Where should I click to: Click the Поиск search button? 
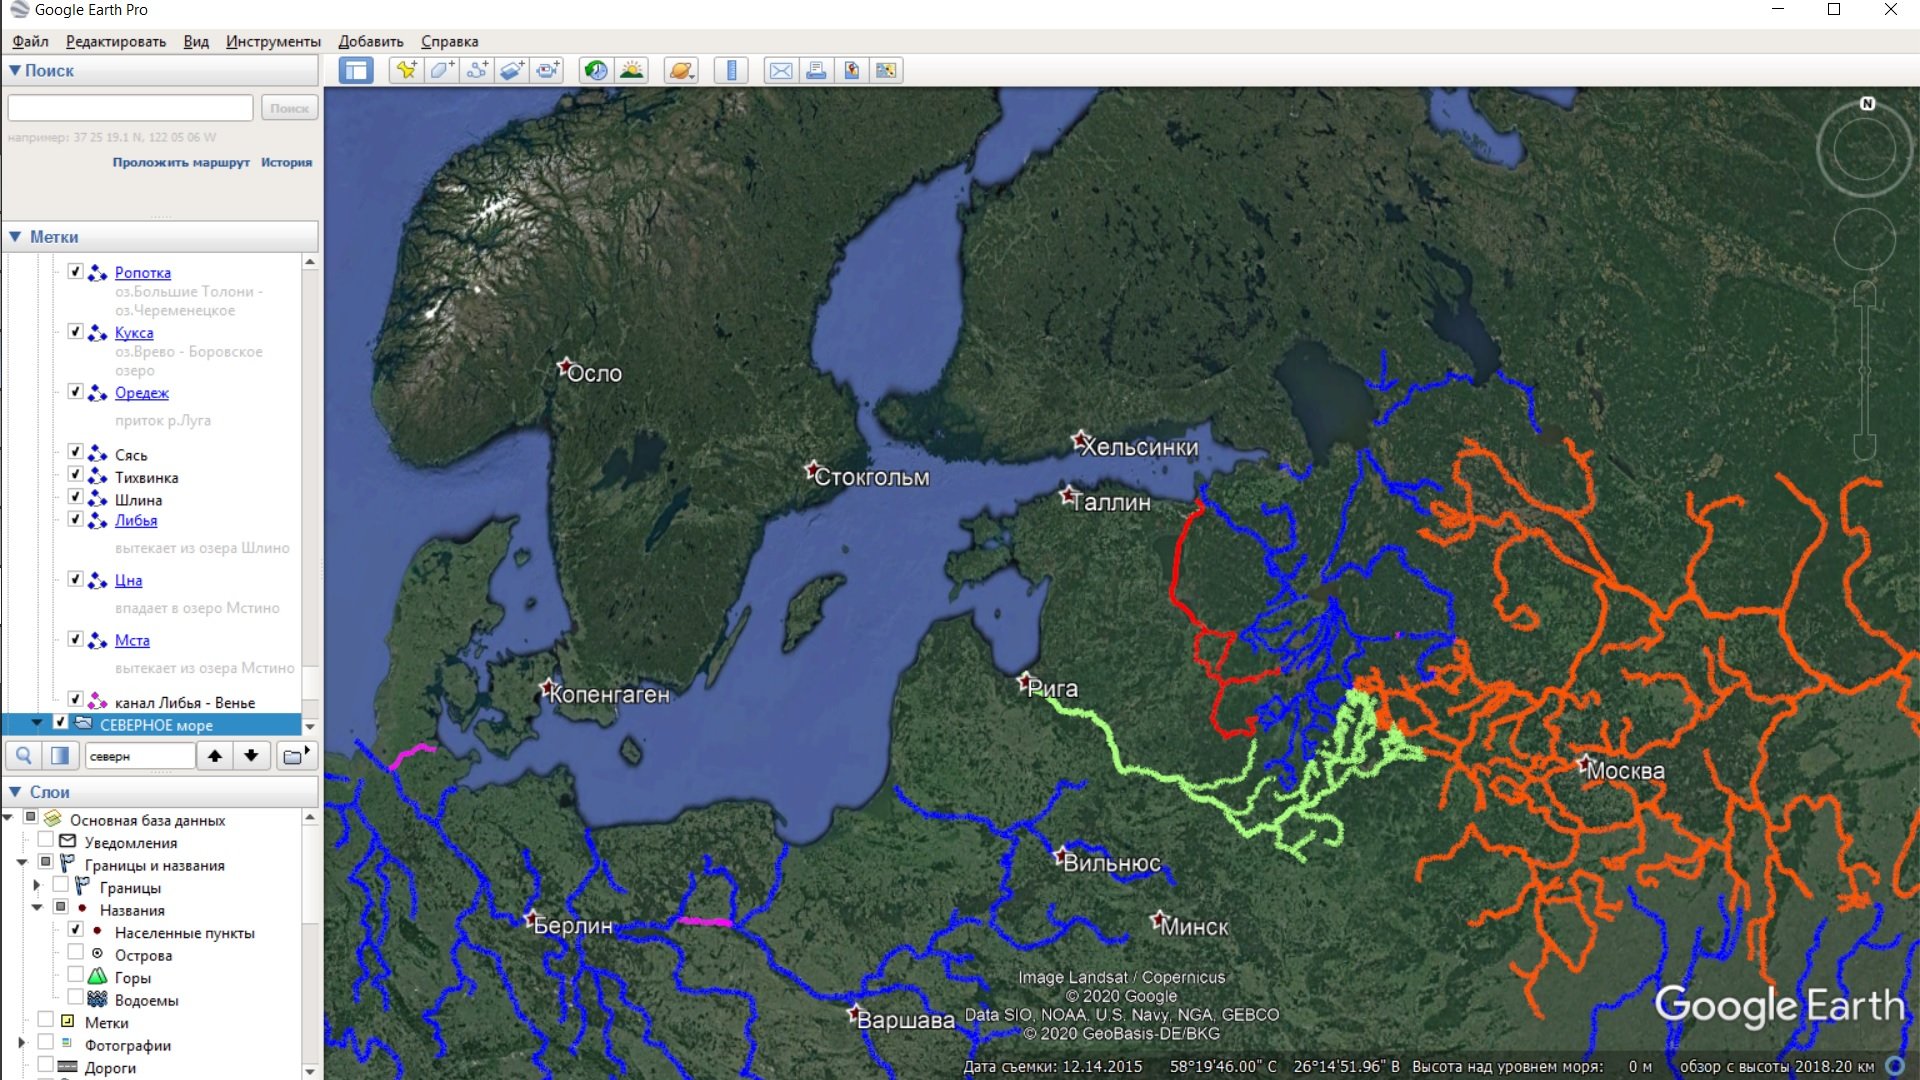pos(289,108)
